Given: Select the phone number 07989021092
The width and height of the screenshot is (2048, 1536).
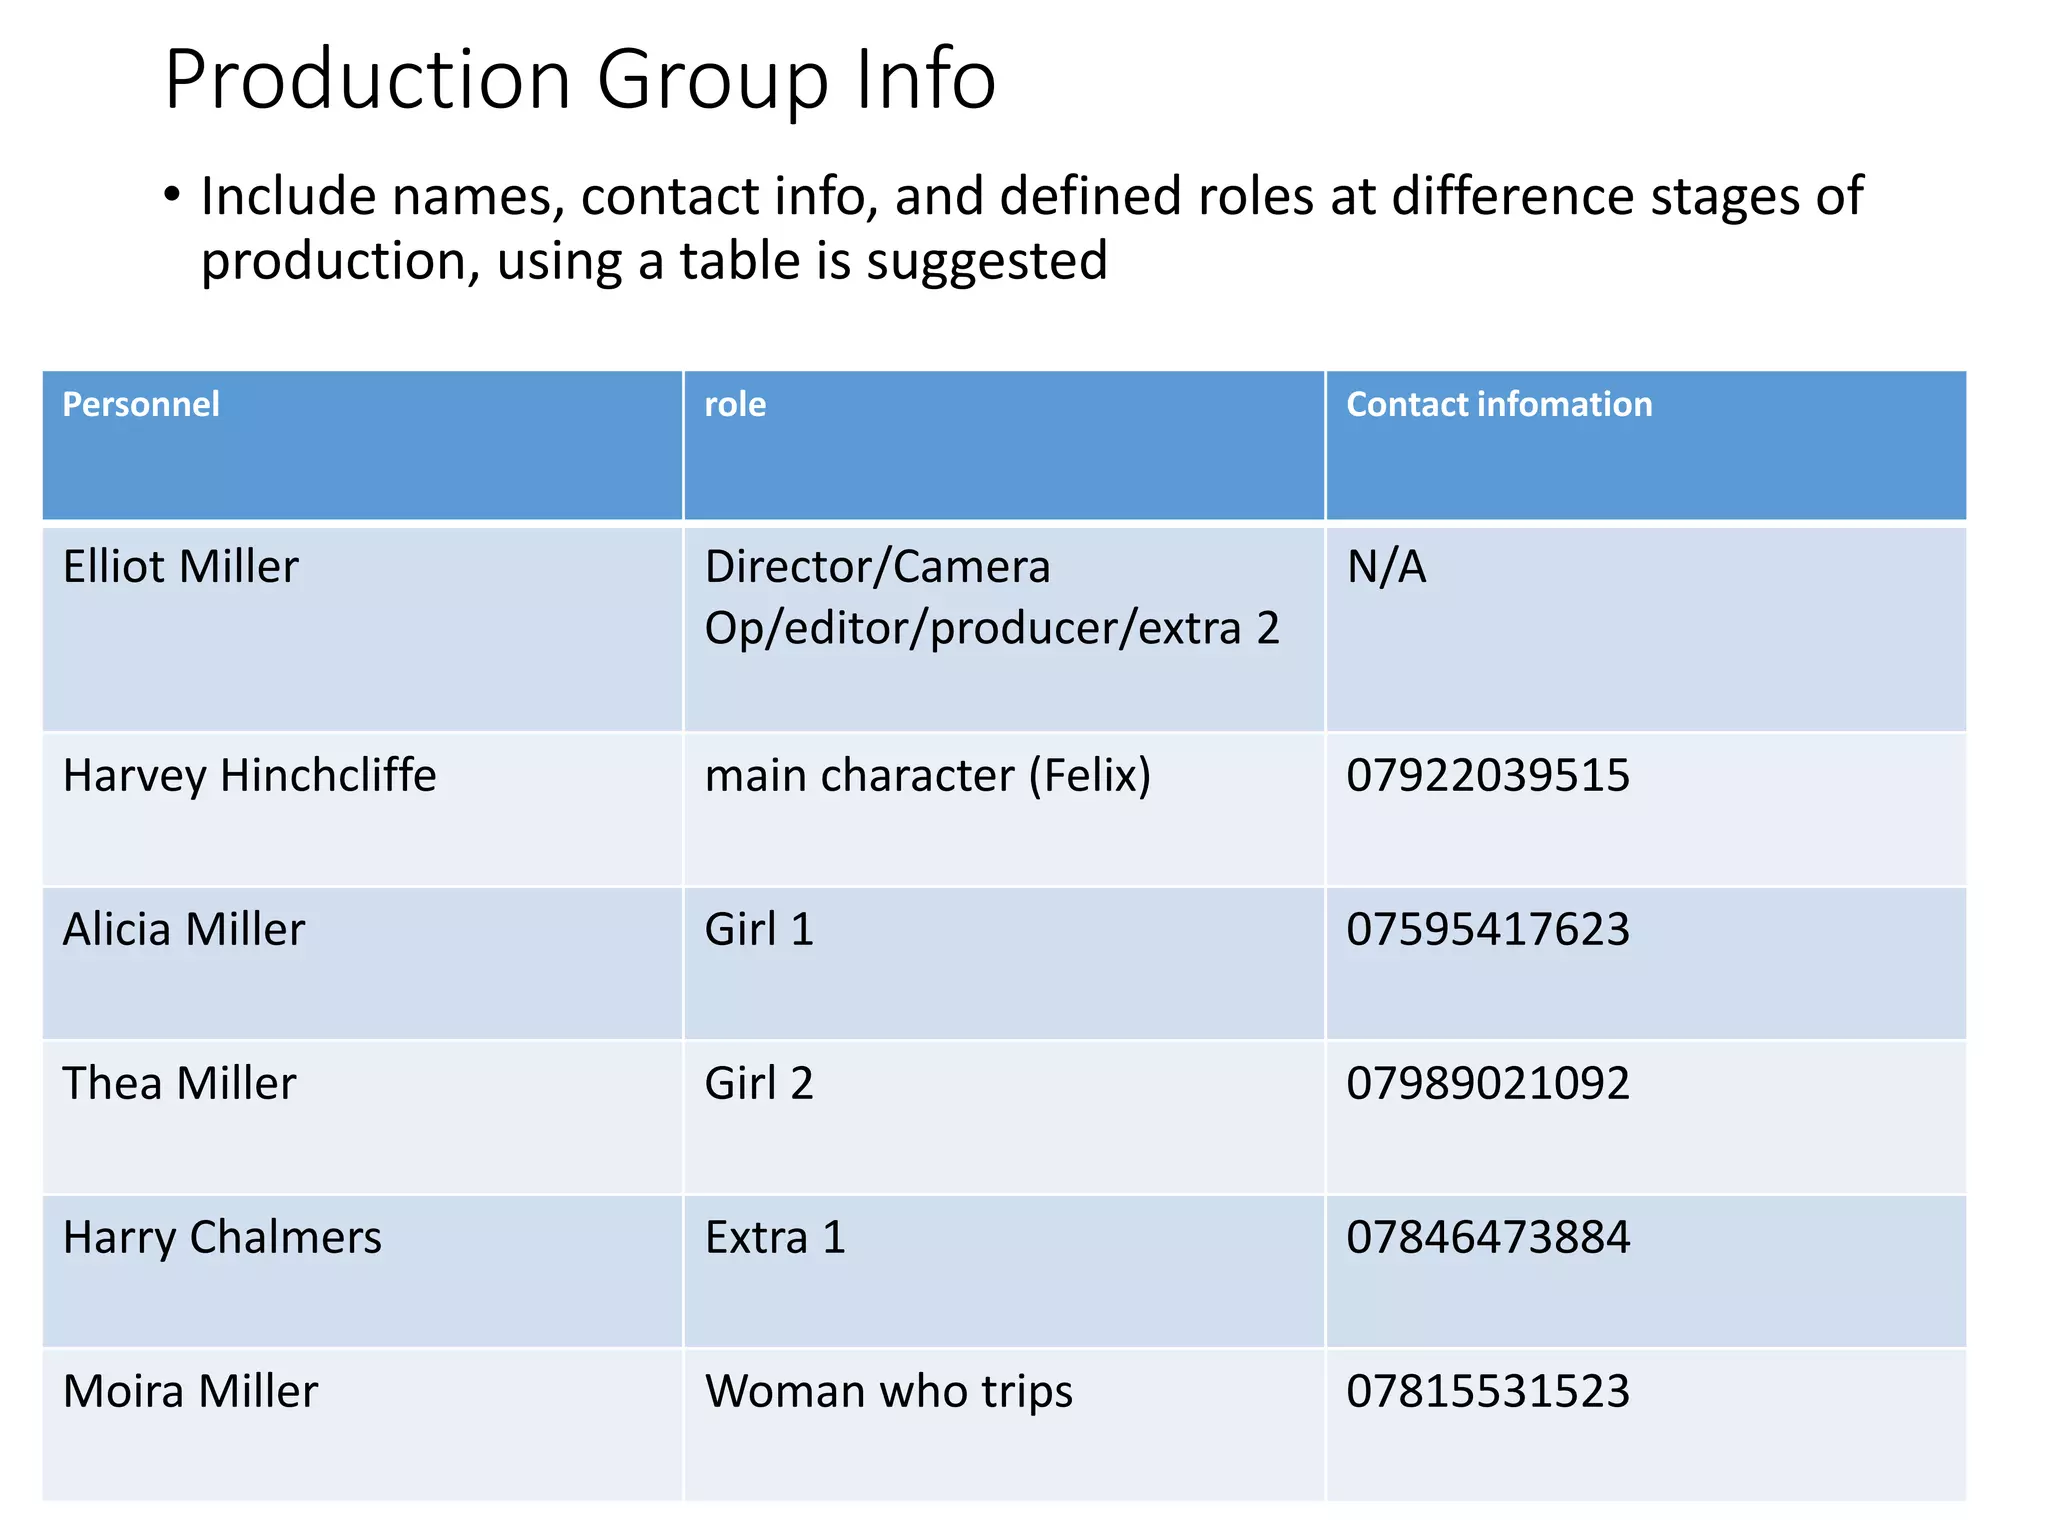Looking at the screenshot, I should (1488, 1084).
